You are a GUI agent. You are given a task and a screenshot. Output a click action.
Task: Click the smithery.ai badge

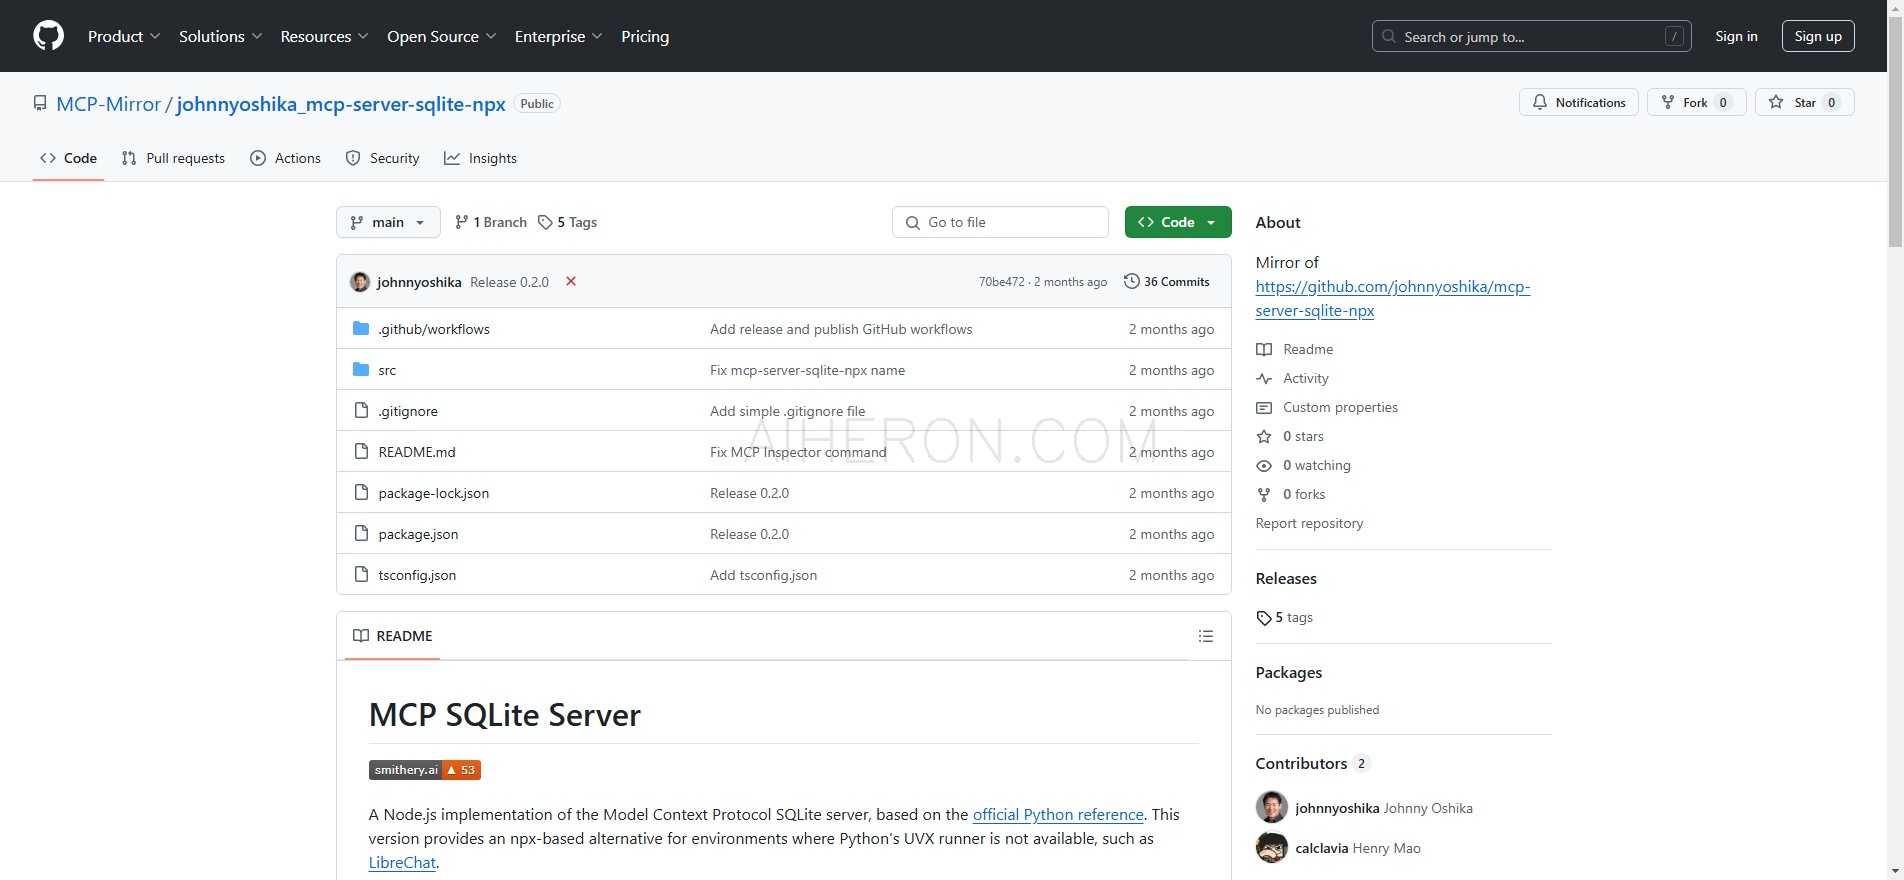pos(425,770)
